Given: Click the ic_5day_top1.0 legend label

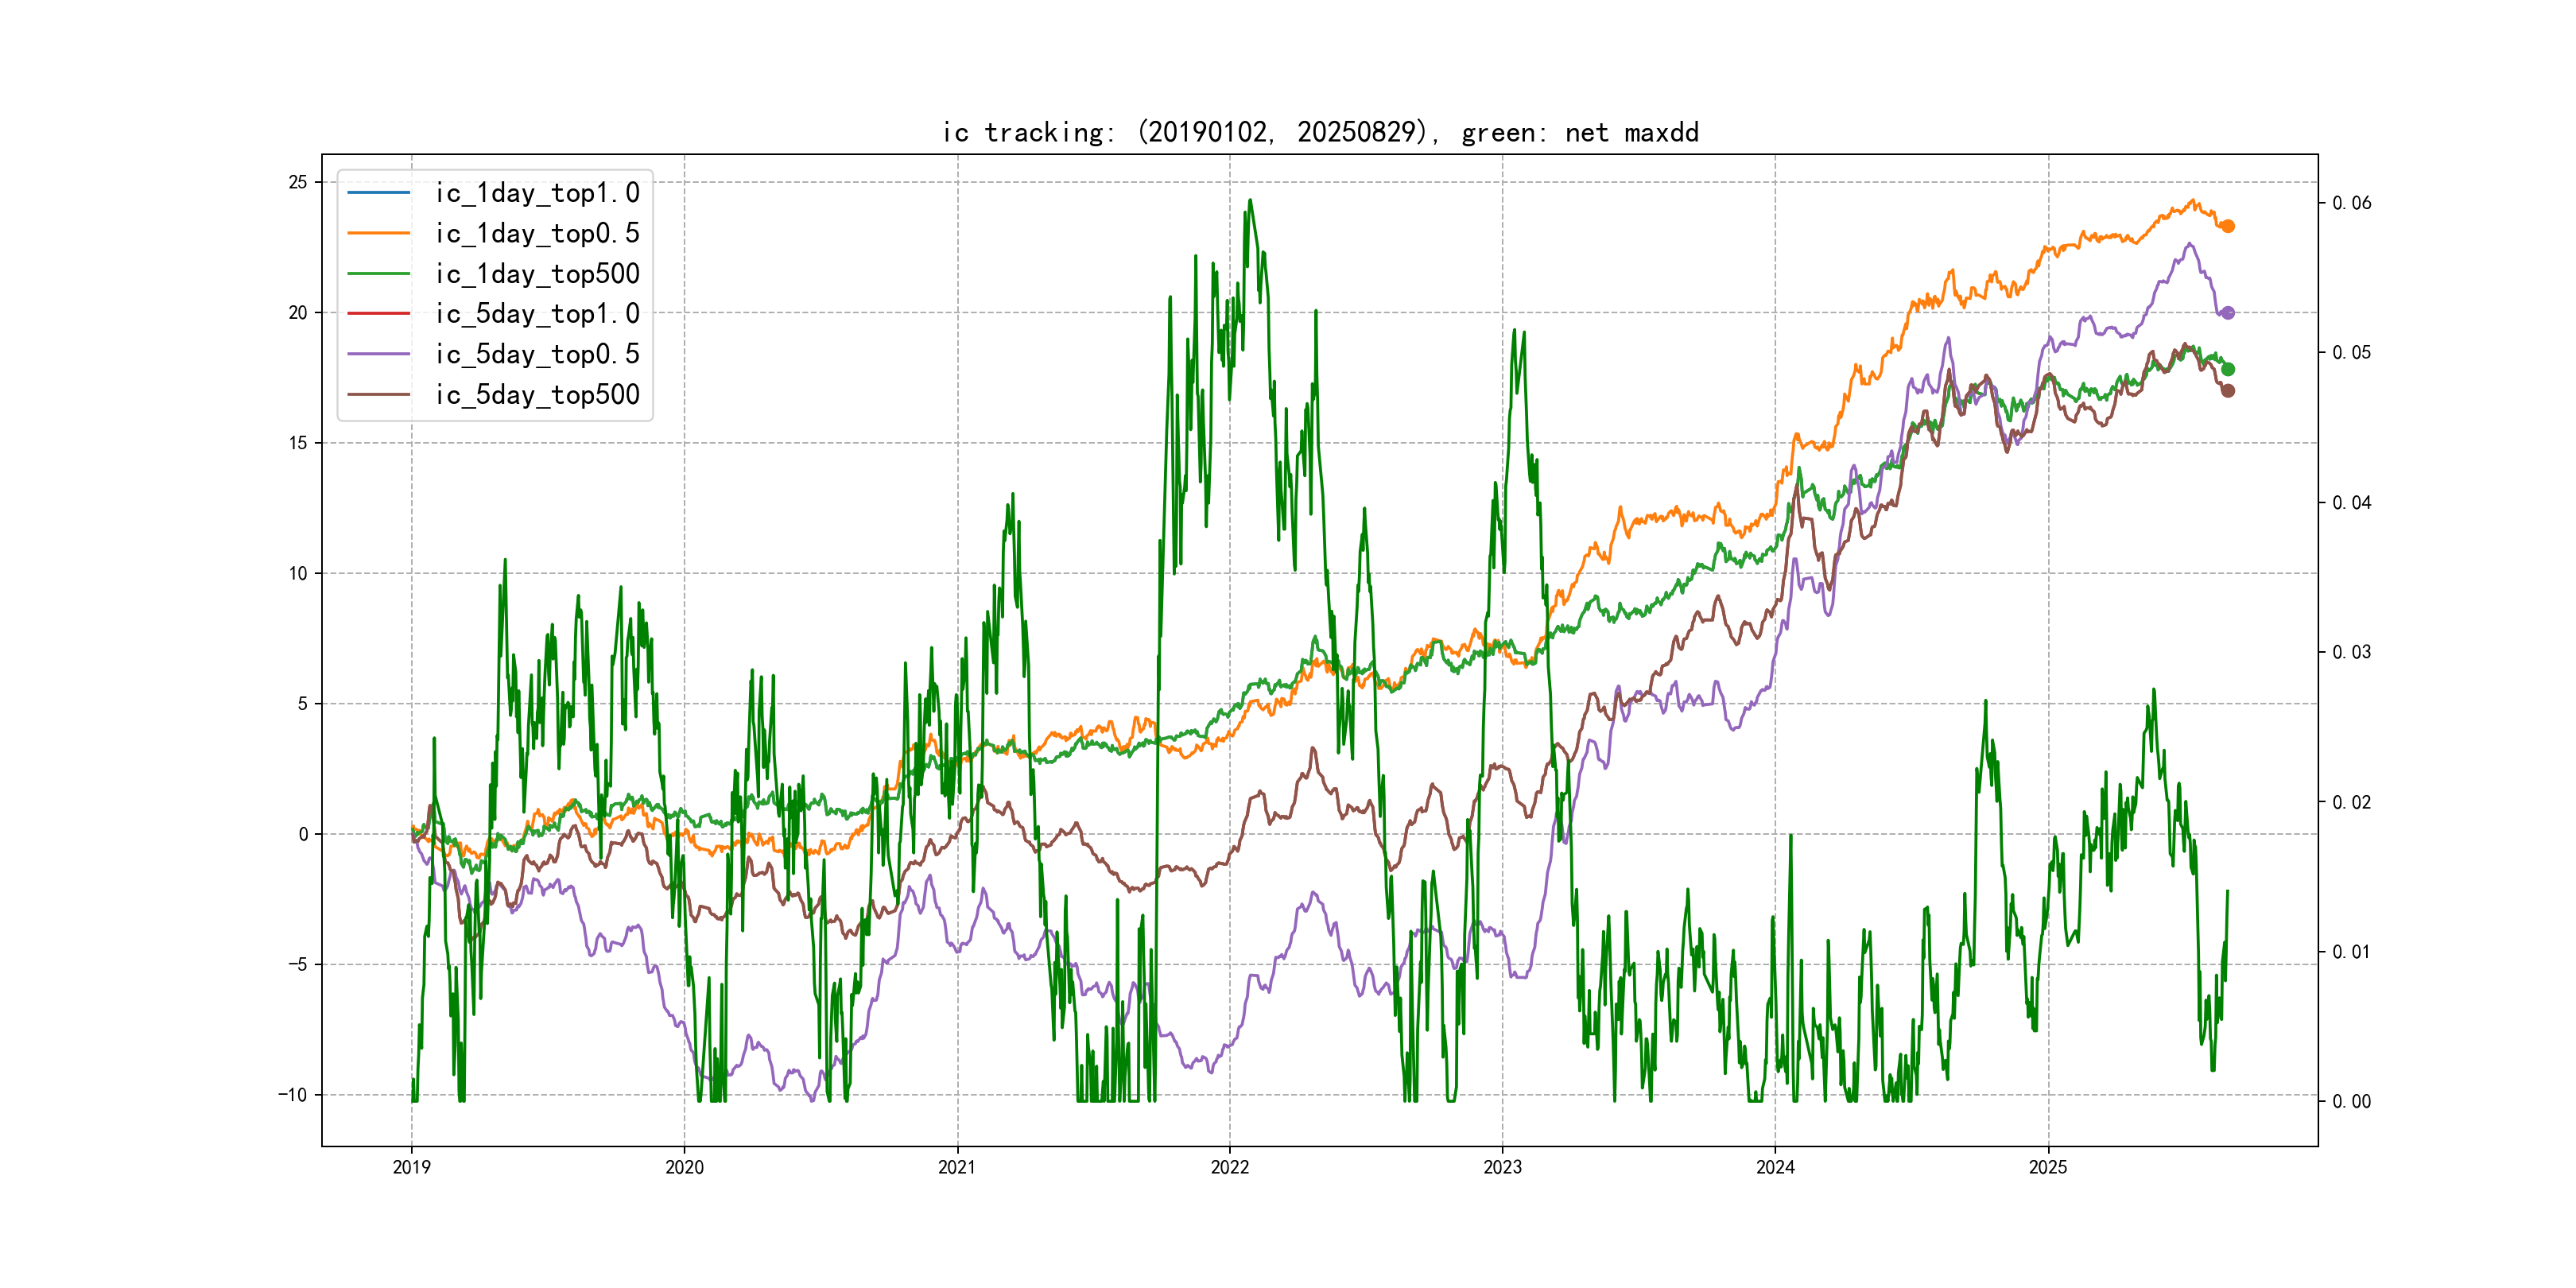Looking at the screenshot, I should pos(537,314).
